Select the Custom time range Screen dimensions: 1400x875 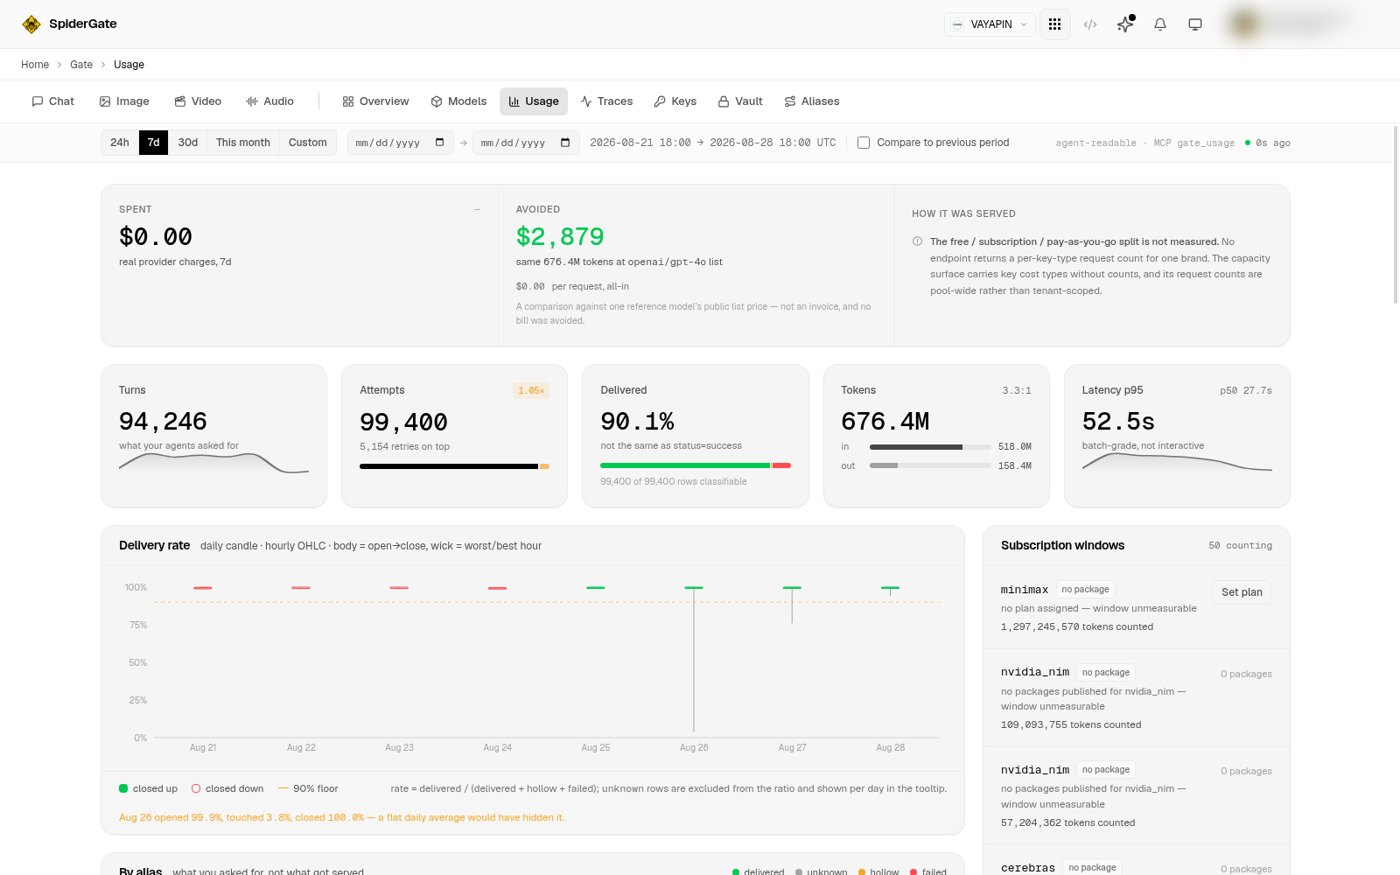coord(308,142)
